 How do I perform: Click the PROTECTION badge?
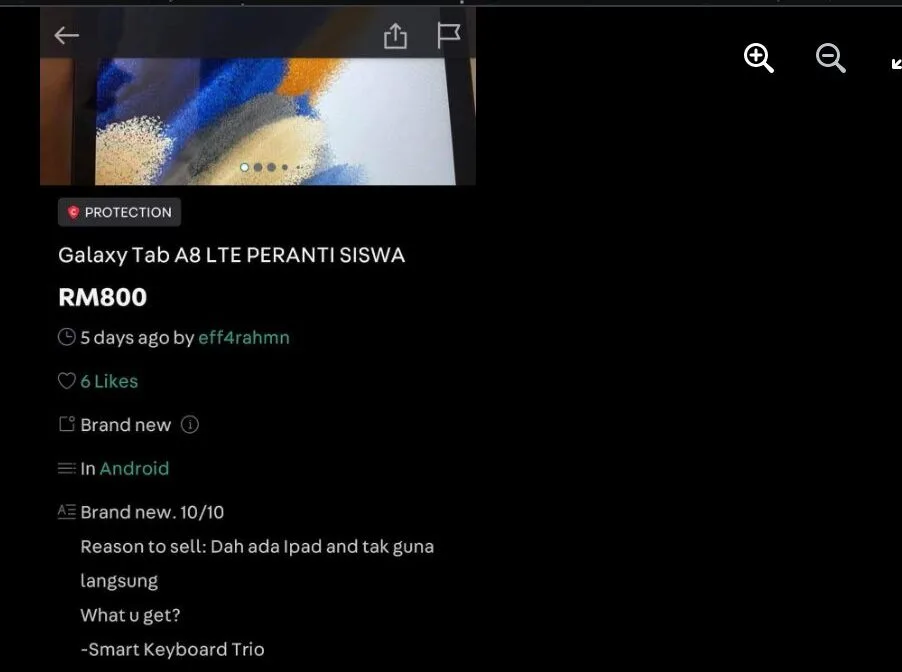[x=120, y=212]
